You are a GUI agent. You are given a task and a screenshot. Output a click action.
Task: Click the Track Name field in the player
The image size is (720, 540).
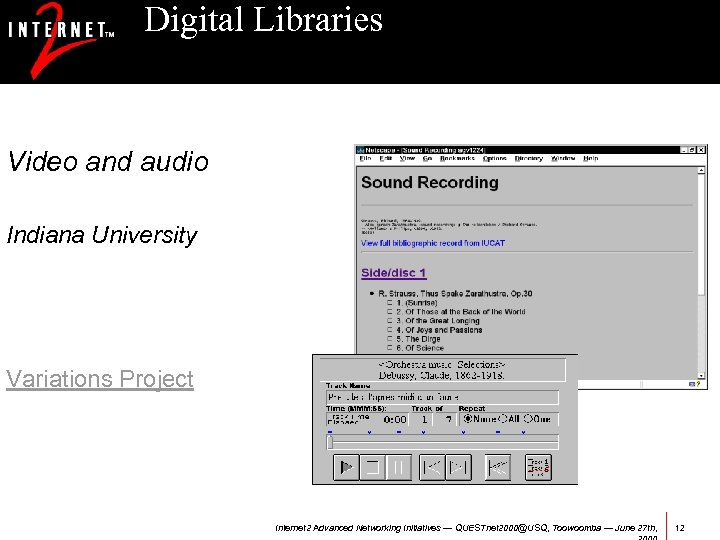(x=443, y=397)
